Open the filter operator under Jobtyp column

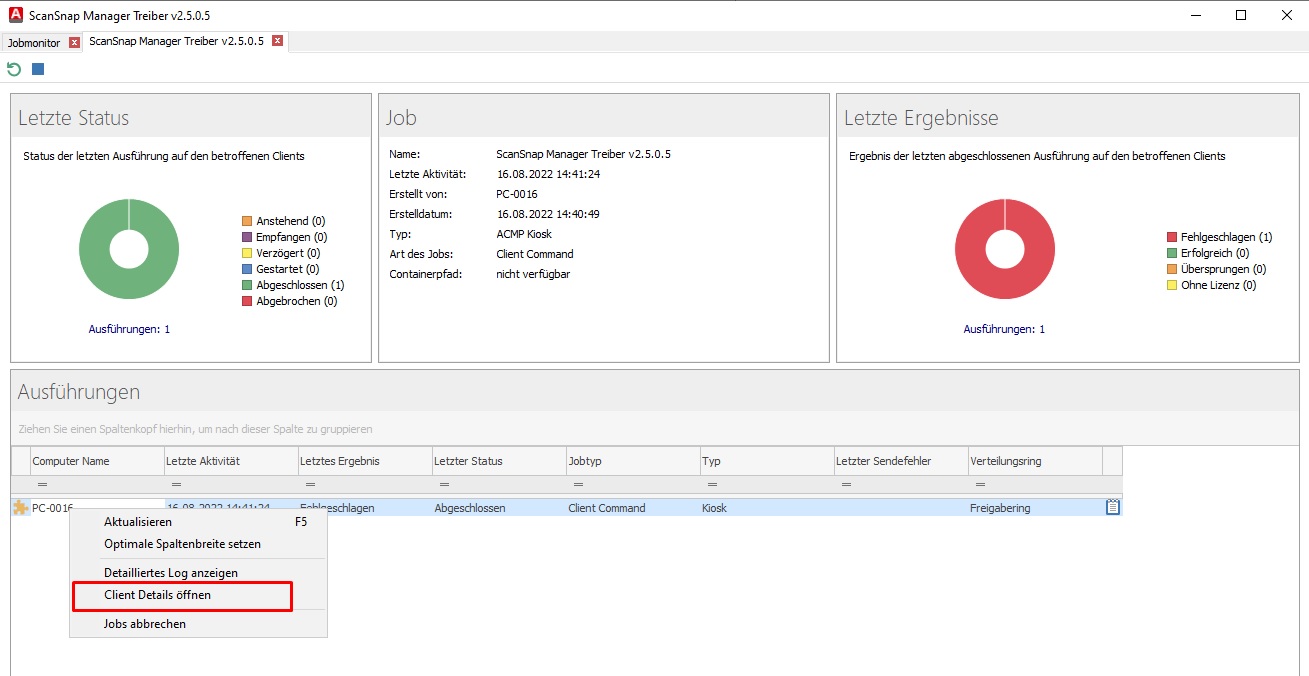pos(578,484)
